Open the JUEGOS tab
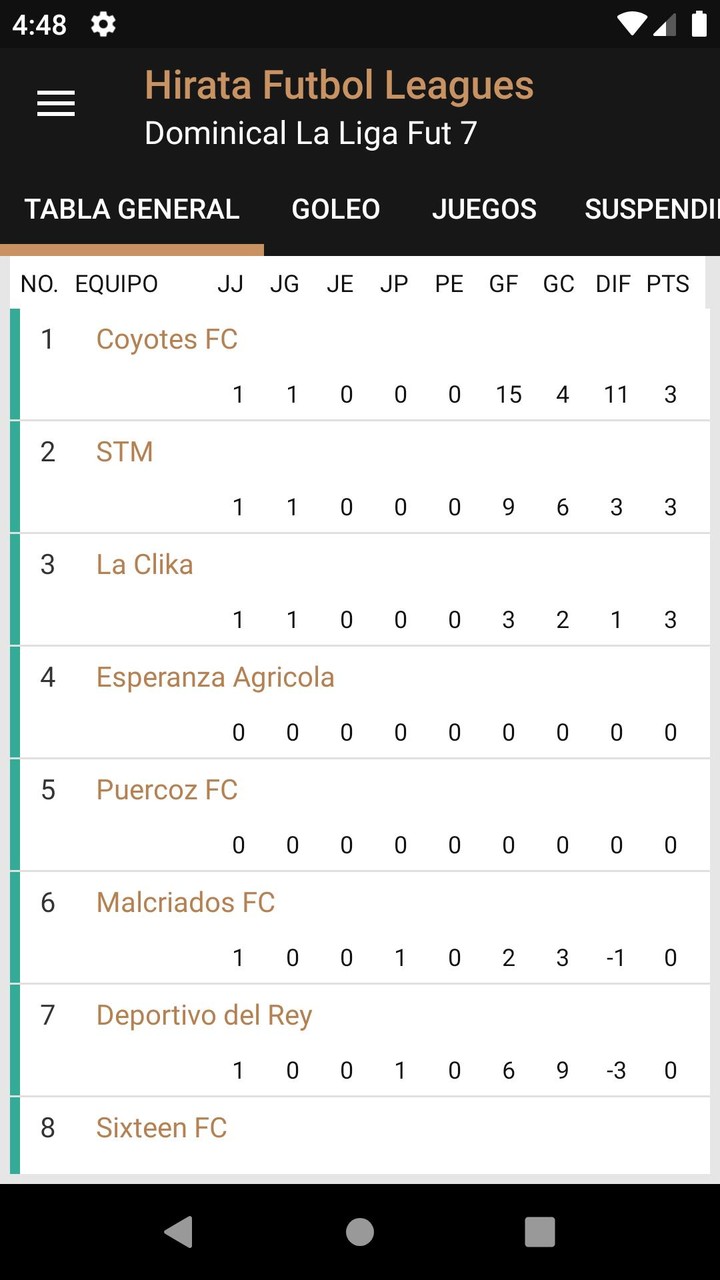This screenshot has height=1280, width=720. [x=484, y=209]
